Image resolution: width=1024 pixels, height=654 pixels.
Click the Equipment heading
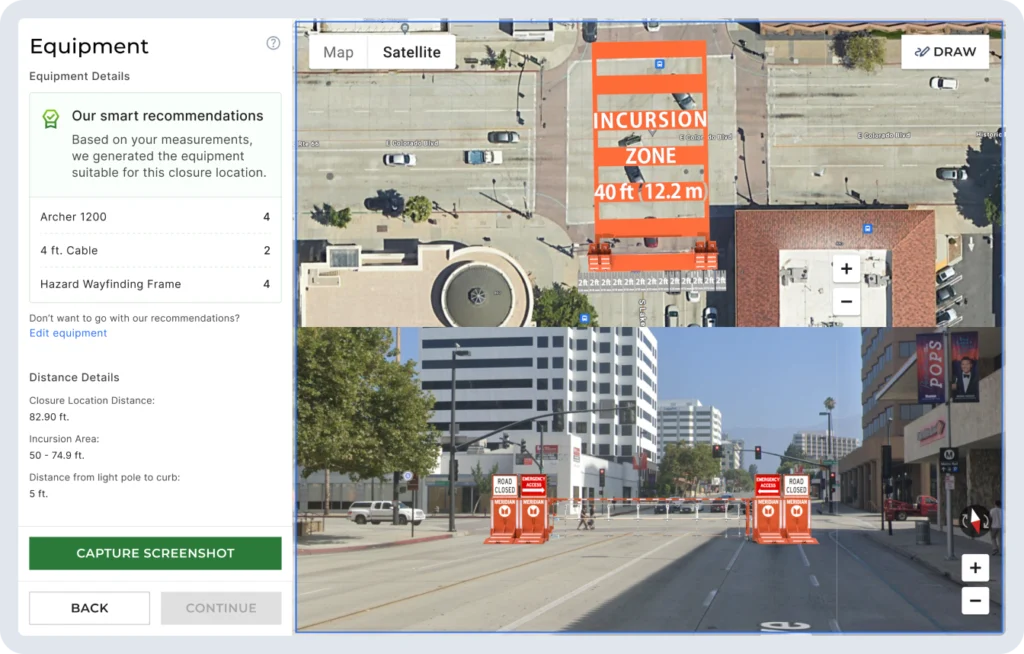coord(89,46)
